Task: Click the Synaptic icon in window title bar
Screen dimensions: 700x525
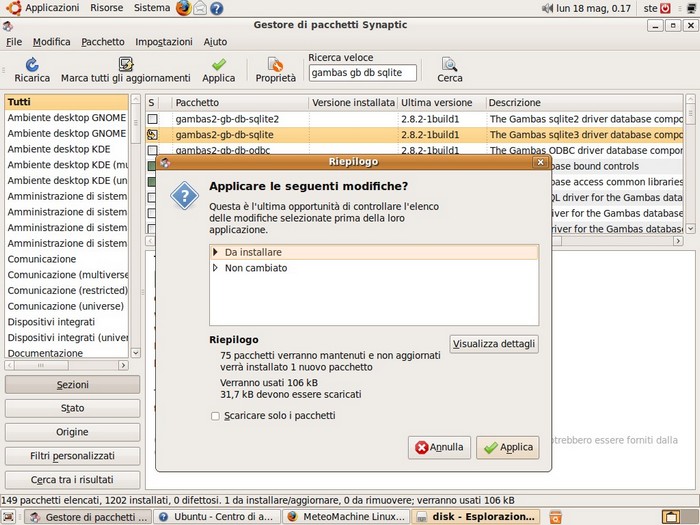Action: (x=8, y=26)
